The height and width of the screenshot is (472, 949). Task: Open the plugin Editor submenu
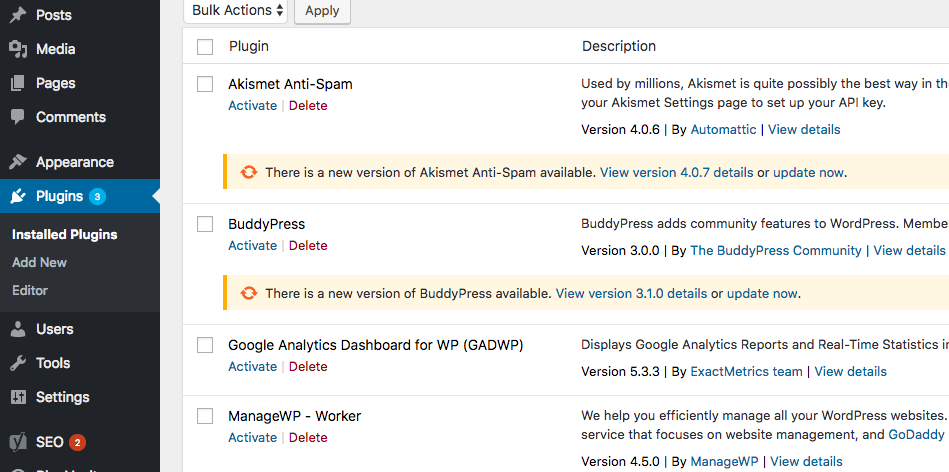30,290
